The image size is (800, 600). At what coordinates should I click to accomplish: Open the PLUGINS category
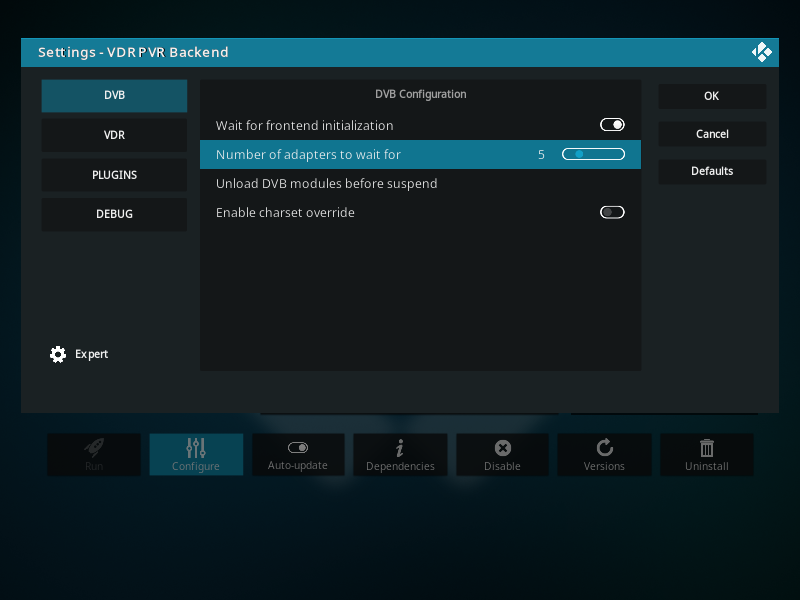(x=114, y=175)
